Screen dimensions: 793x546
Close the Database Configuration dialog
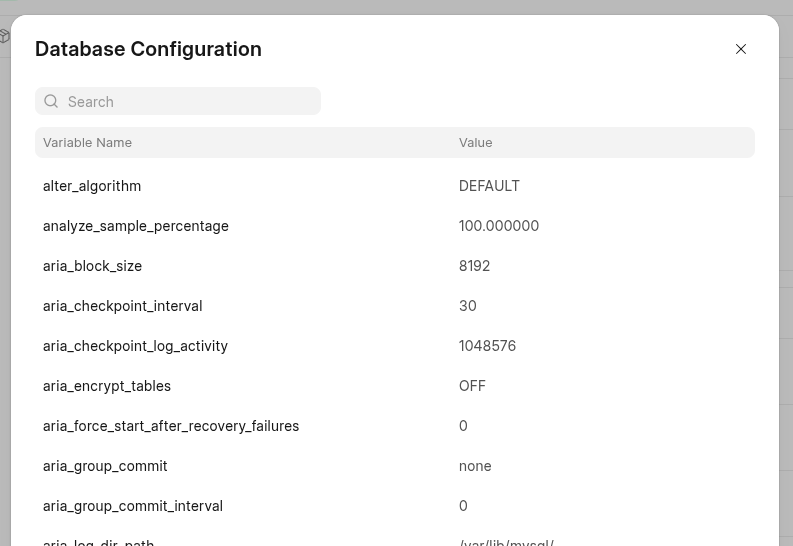click(x=741, y=49)
